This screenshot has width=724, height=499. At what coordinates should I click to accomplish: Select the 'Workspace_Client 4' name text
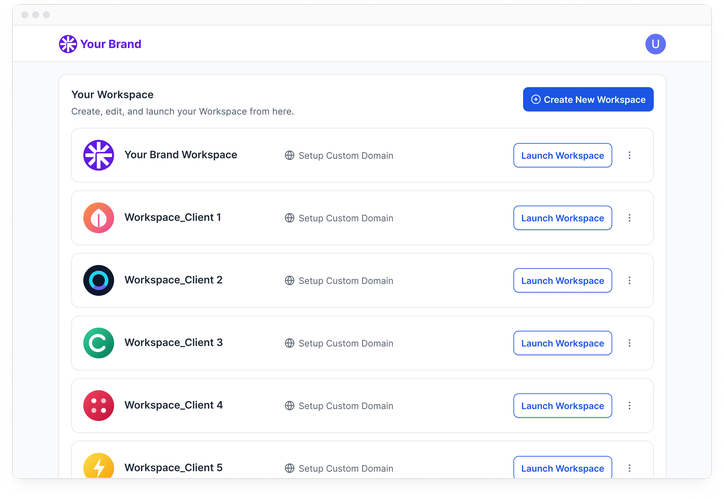point(174,405)
